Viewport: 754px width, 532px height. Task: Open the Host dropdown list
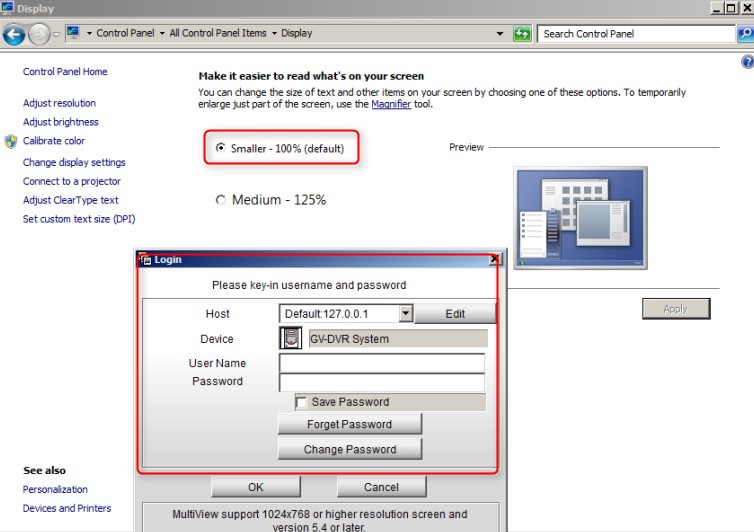[x=406, y=313]
